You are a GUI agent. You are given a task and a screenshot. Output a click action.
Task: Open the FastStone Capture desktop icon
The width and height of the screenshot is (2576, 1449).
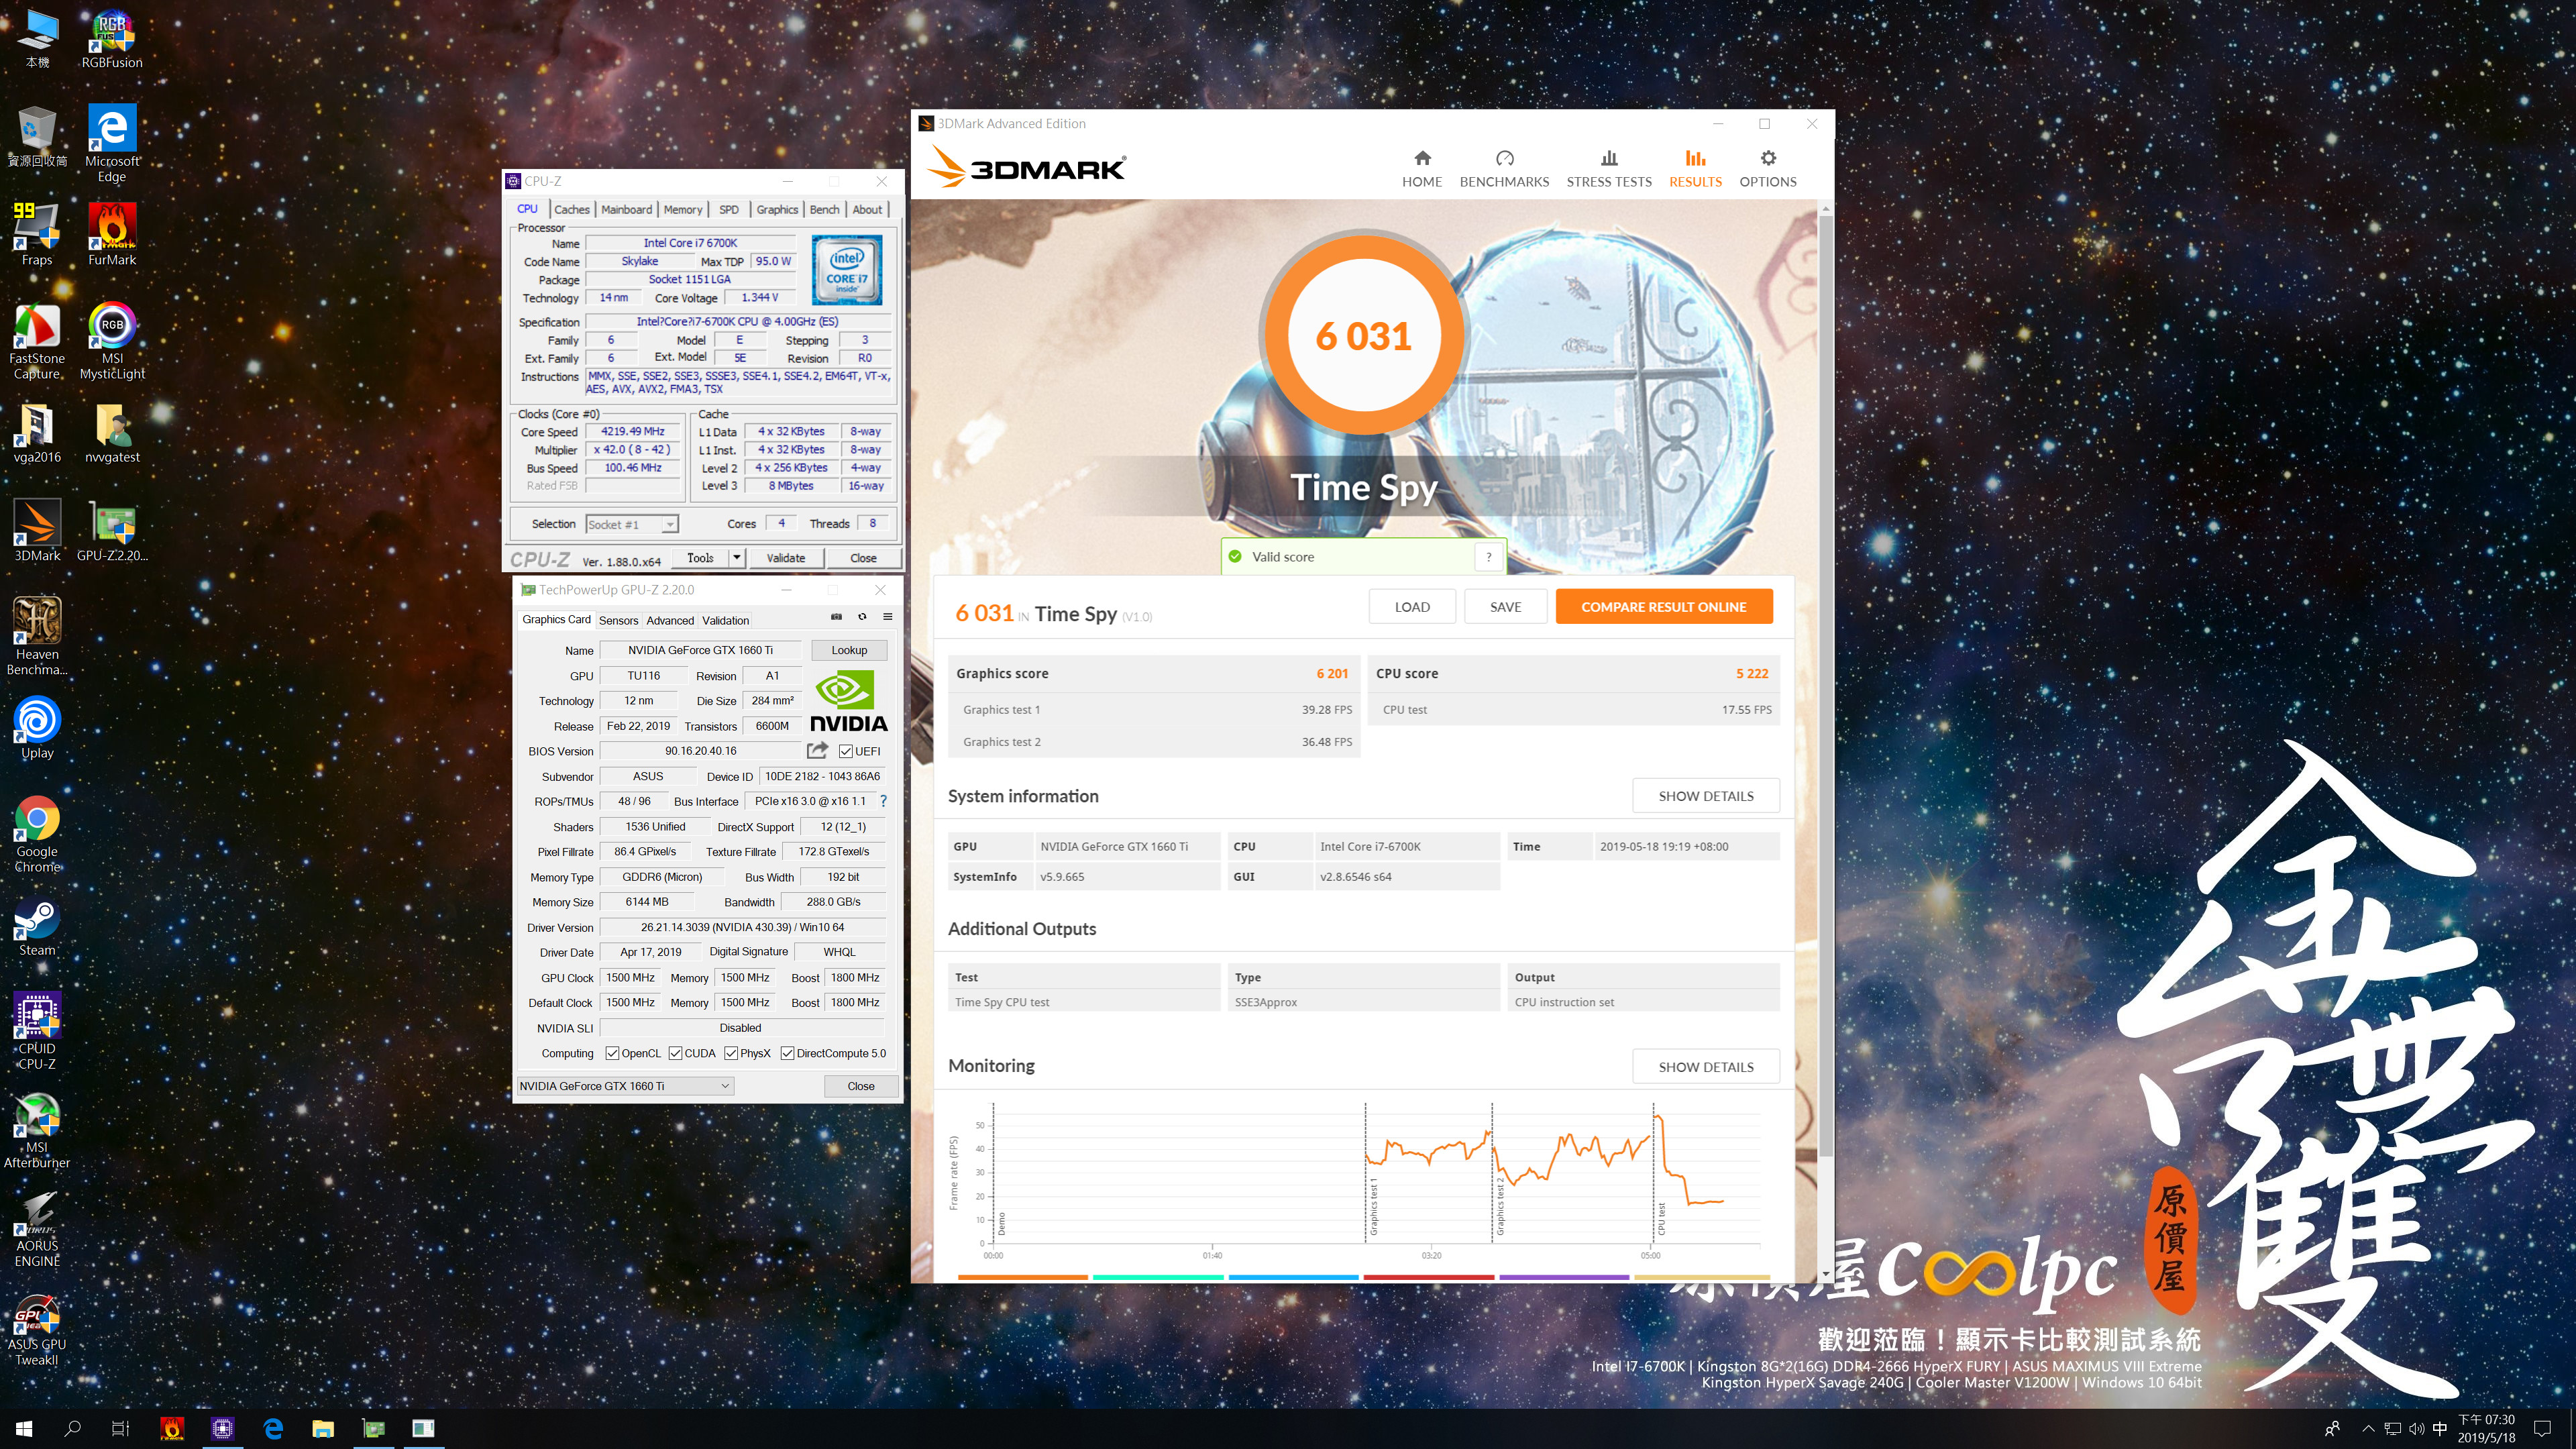click(x=37, y=341)
